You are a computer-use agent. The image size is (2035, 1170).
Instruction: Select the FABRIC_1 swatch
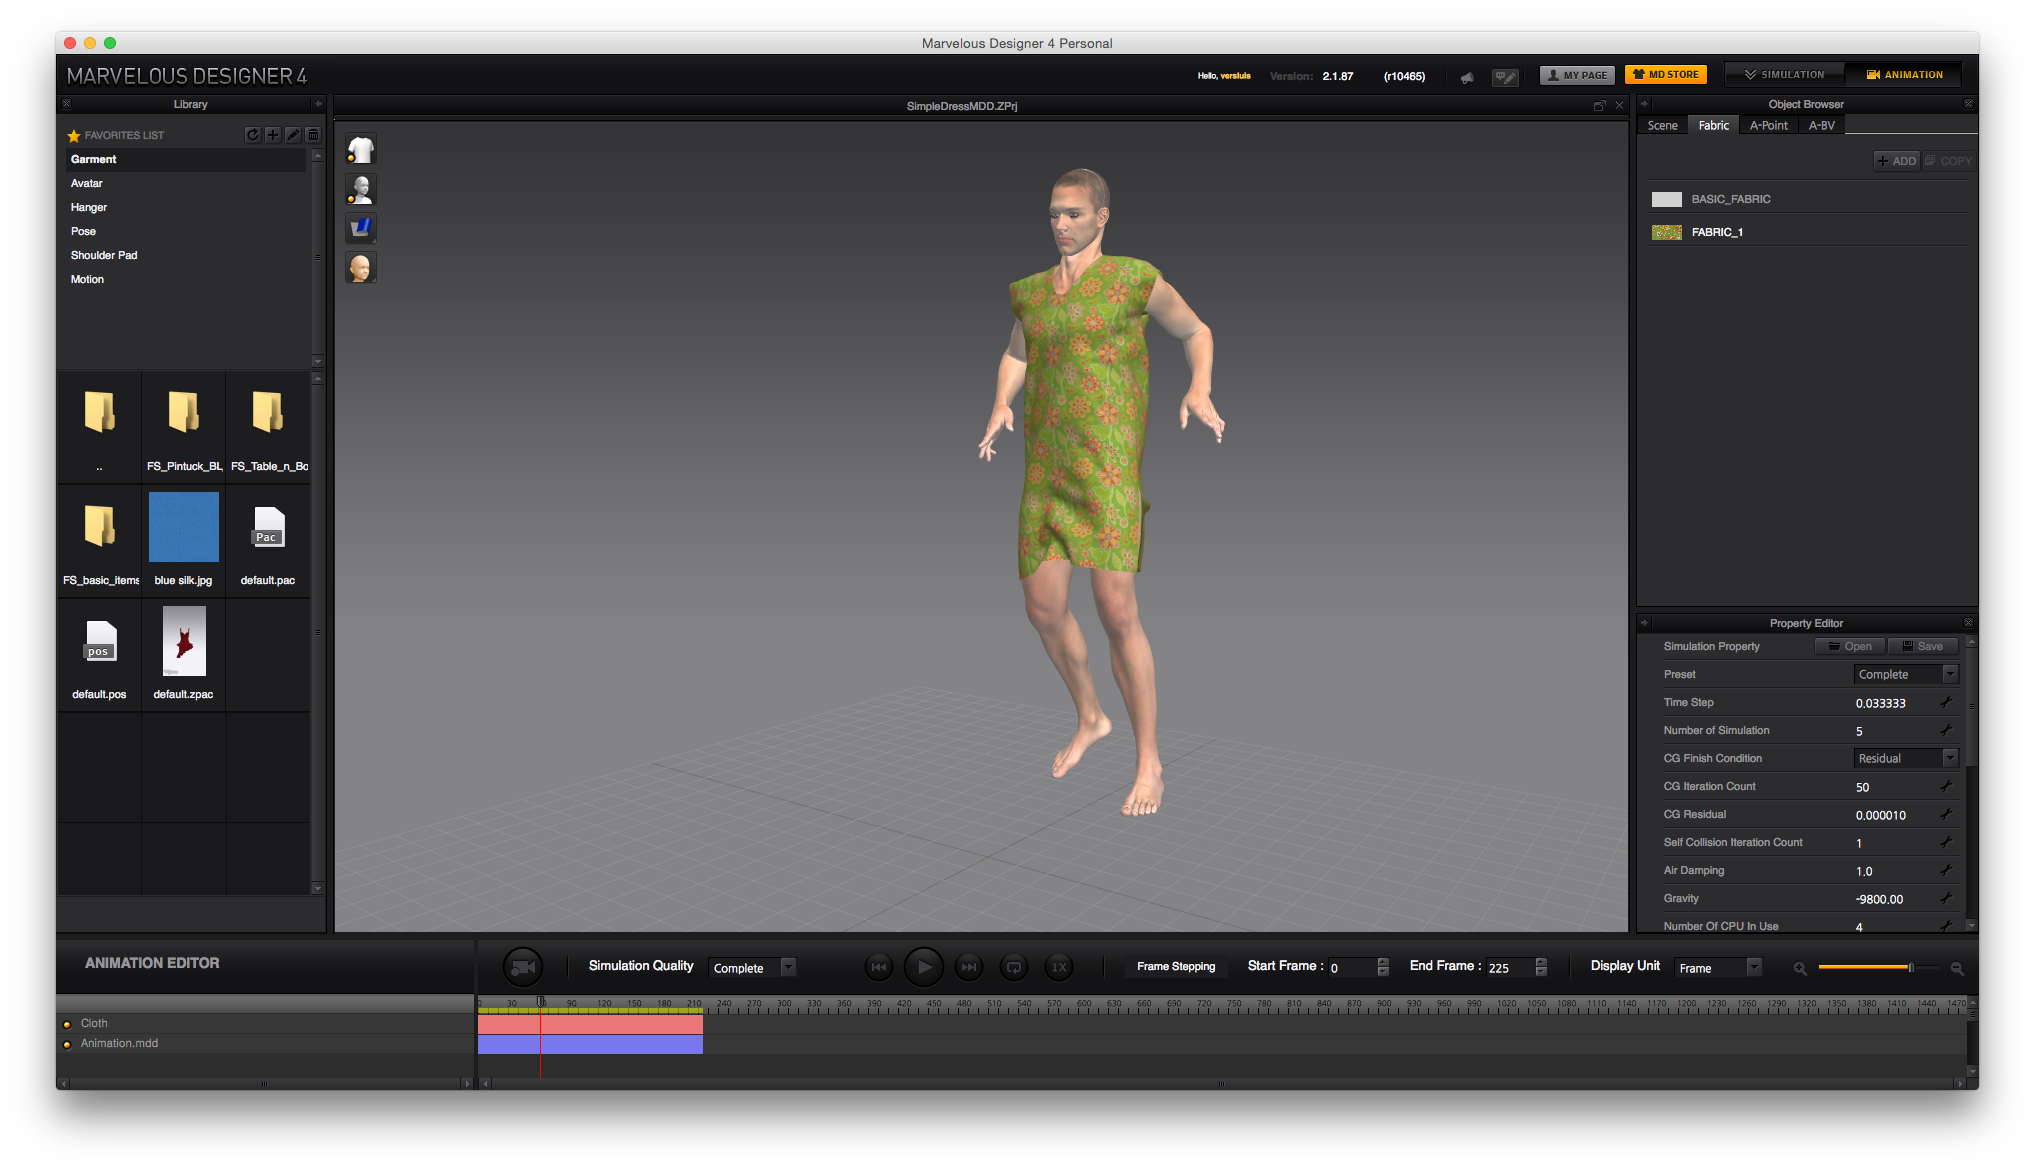tap(1666, 233)
